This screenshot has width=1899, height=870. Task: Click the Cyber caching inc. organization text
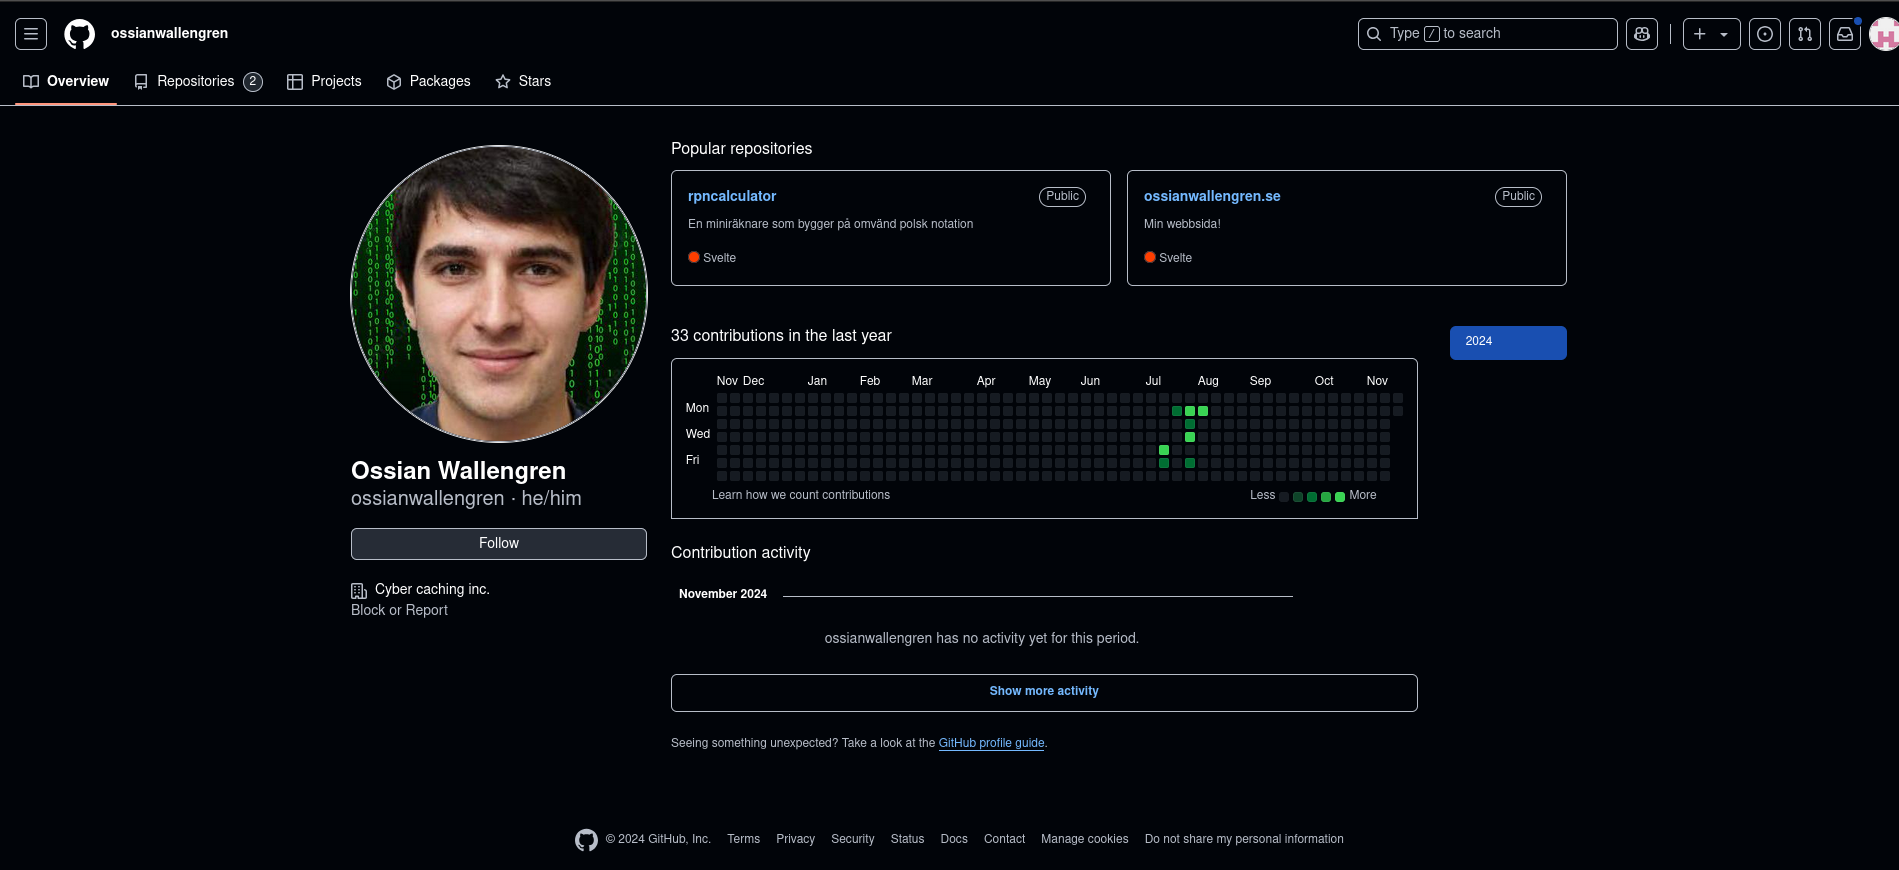point(432,589)
